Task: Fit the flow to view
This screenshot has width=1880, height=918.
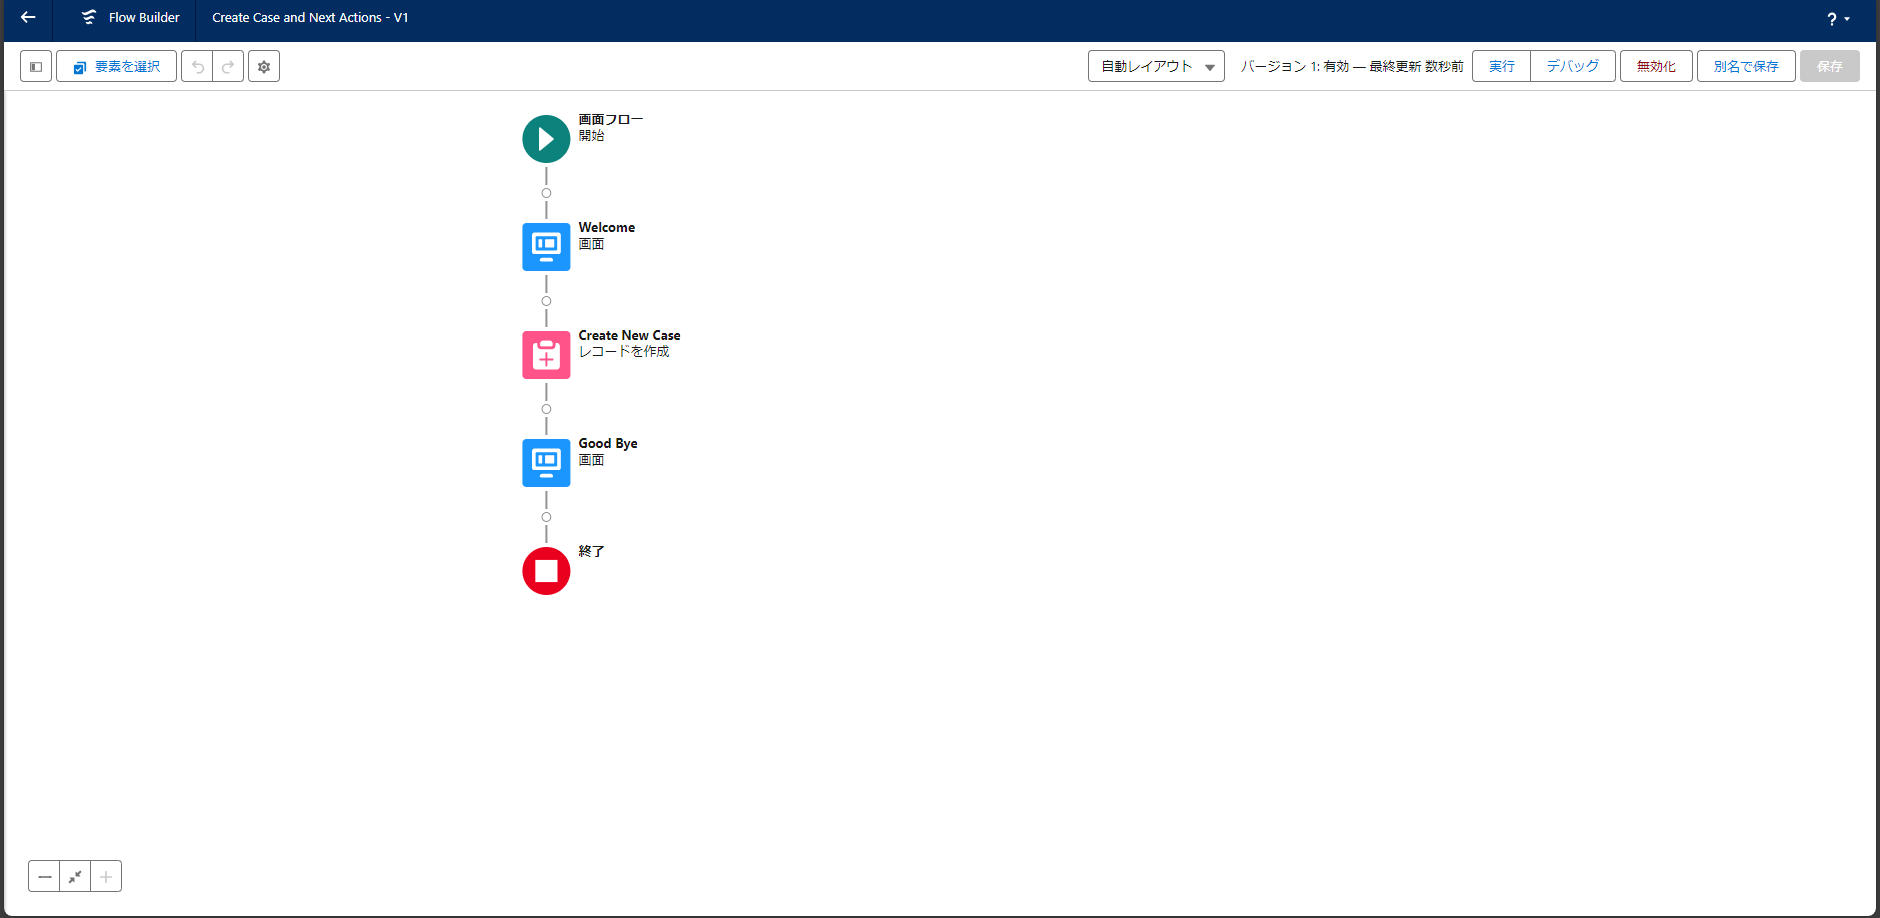Action: pyautogui.click(x=75, y=876)
